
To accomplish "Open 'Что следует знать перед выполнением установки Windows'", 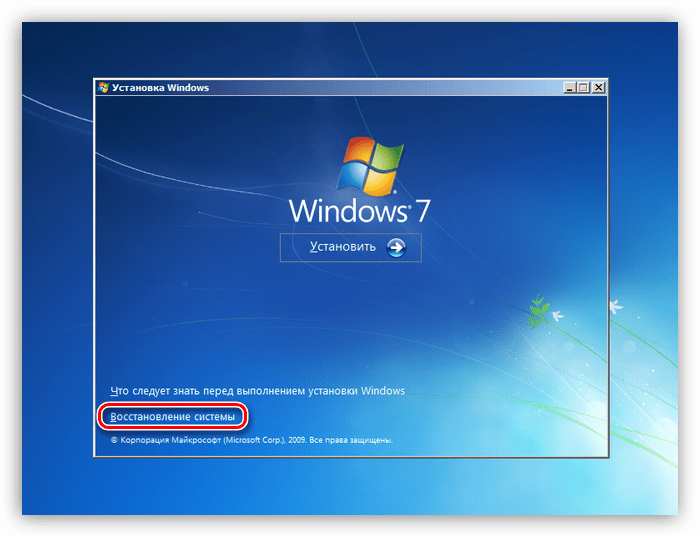I will pos(258,391).
